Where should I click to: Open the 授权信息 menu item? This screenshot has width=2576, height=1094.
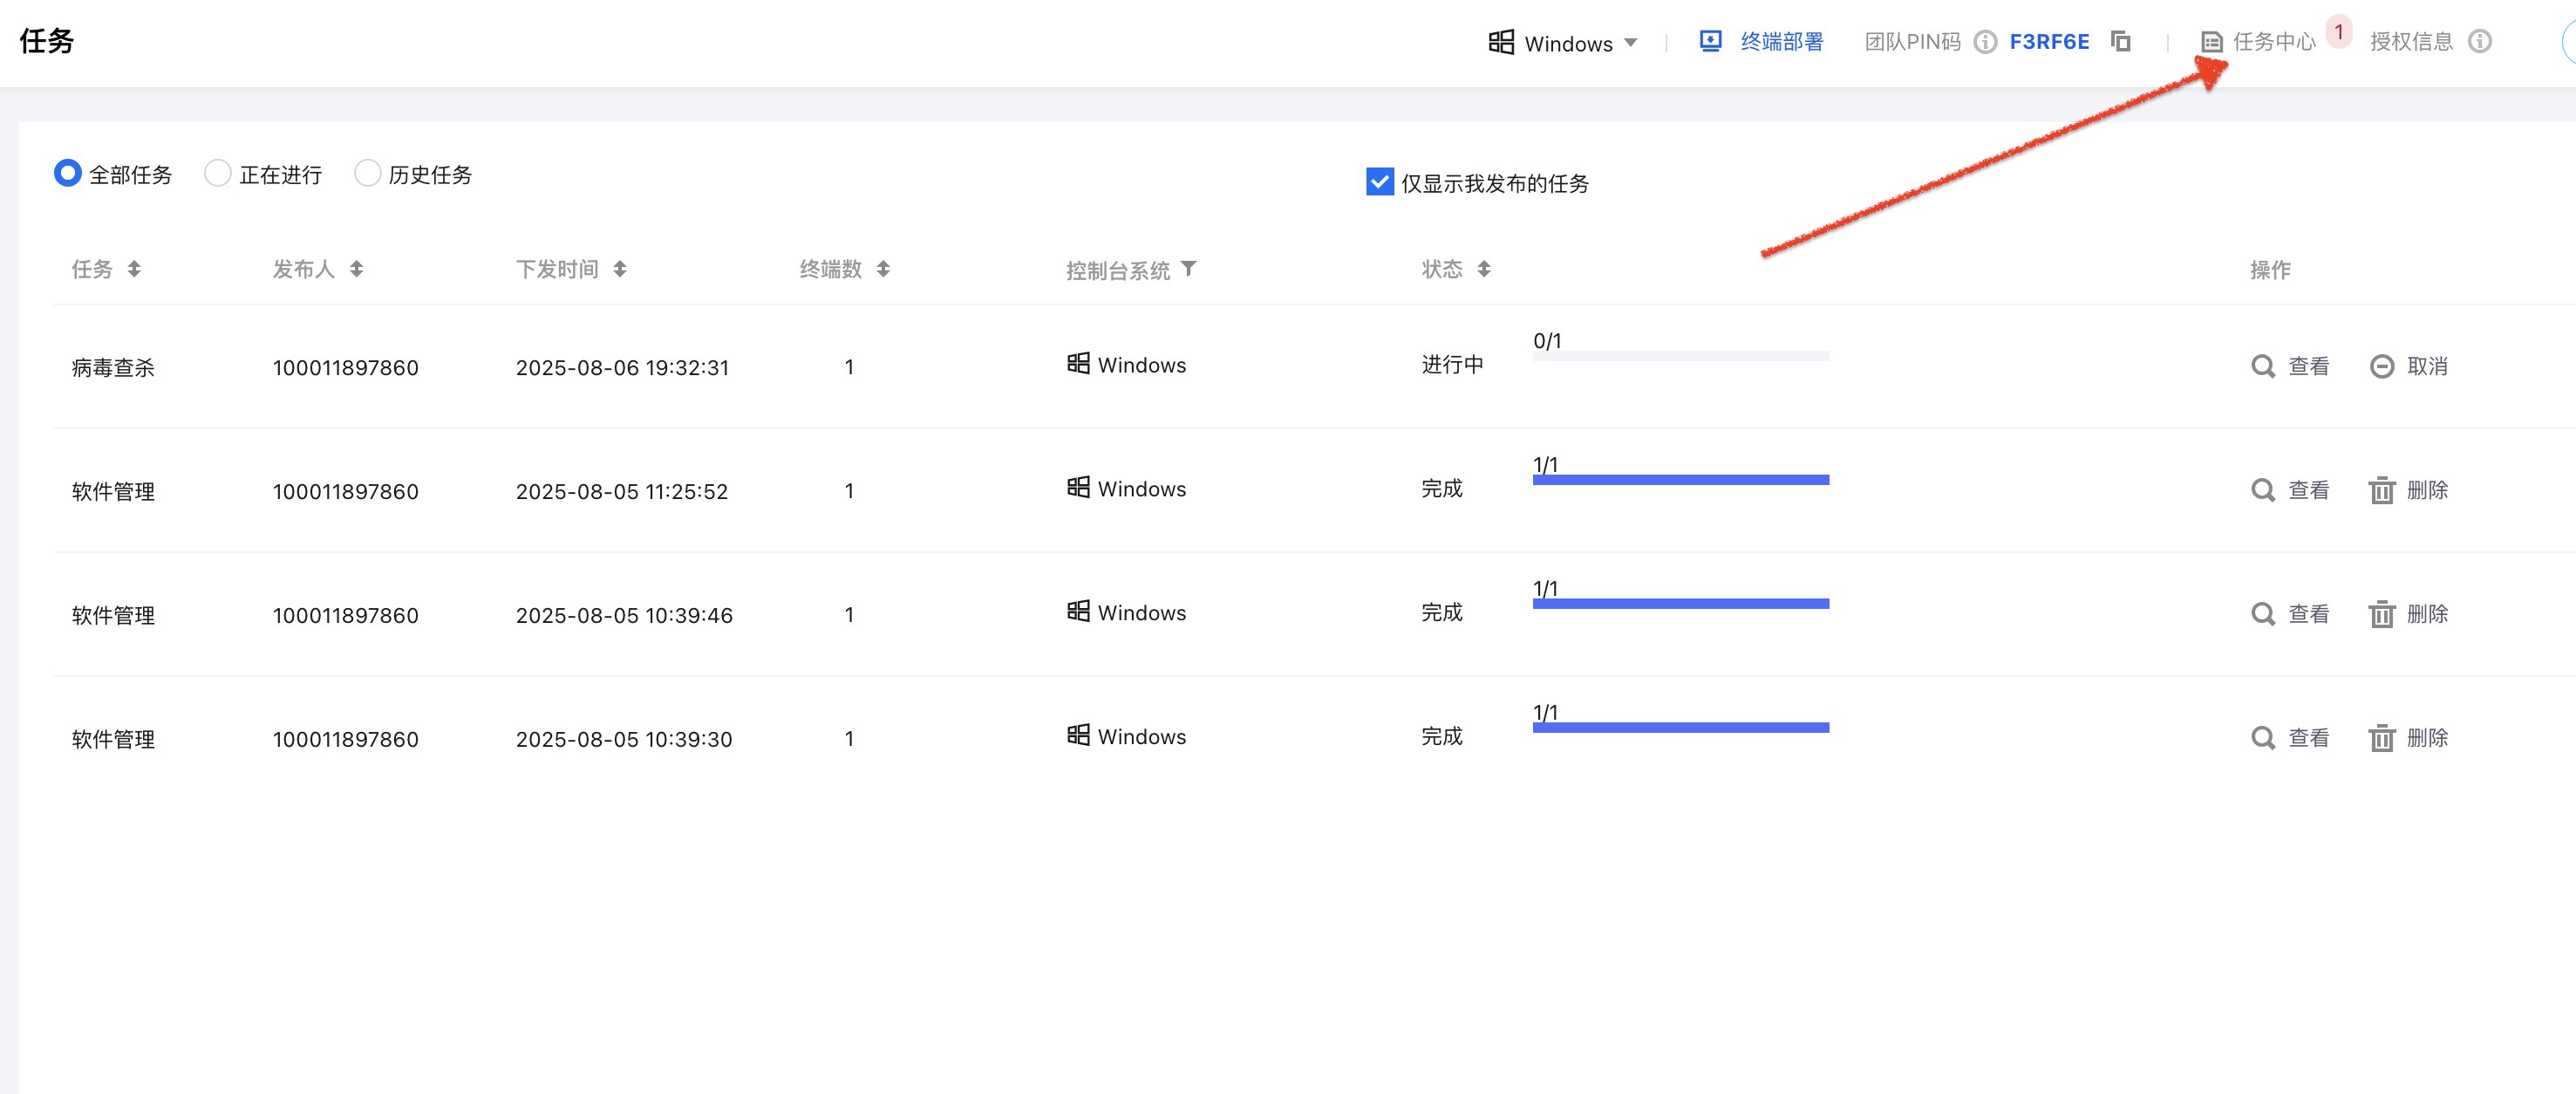[x=2411, y=42]
